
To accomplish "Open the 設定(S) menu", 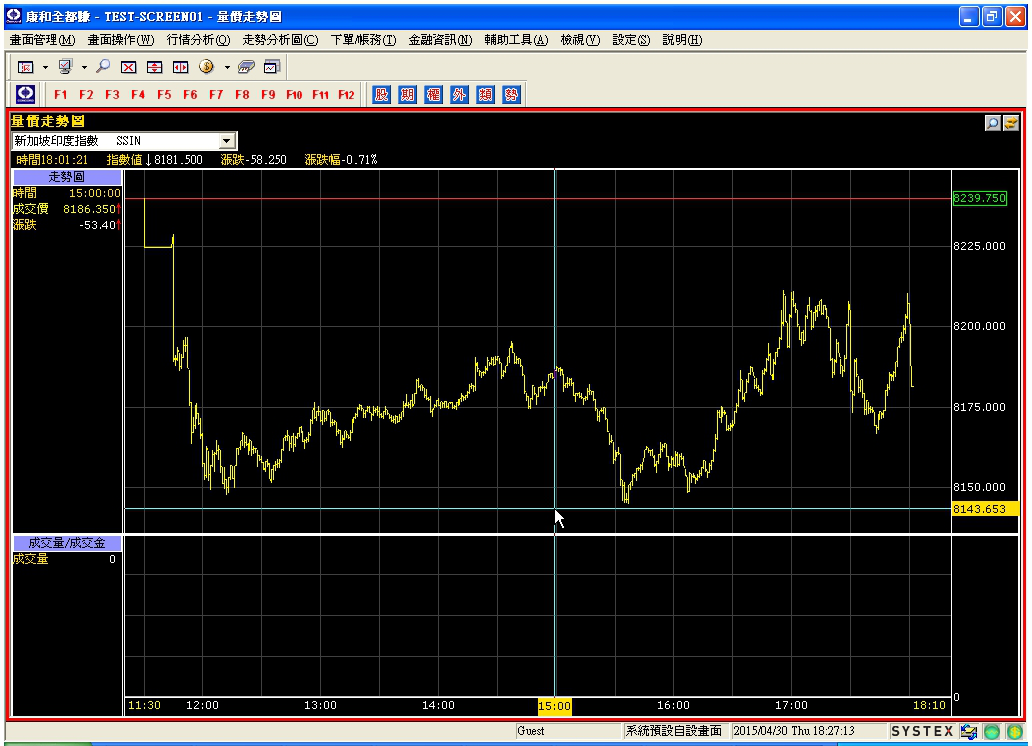I will [631, 40].
